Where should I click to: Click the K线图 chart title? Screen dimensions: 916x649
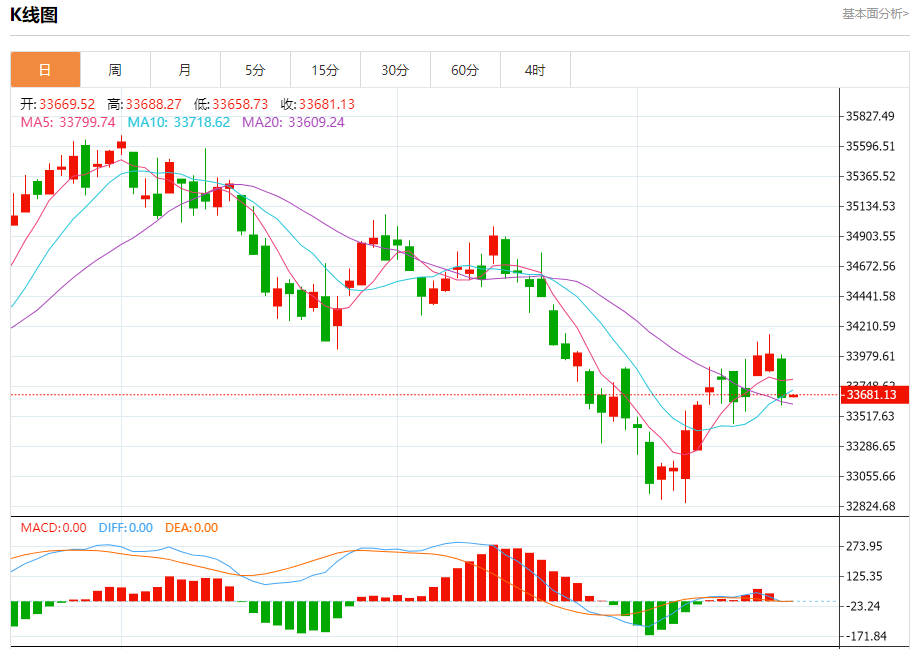pyautogui.click(x=34, y=15)
